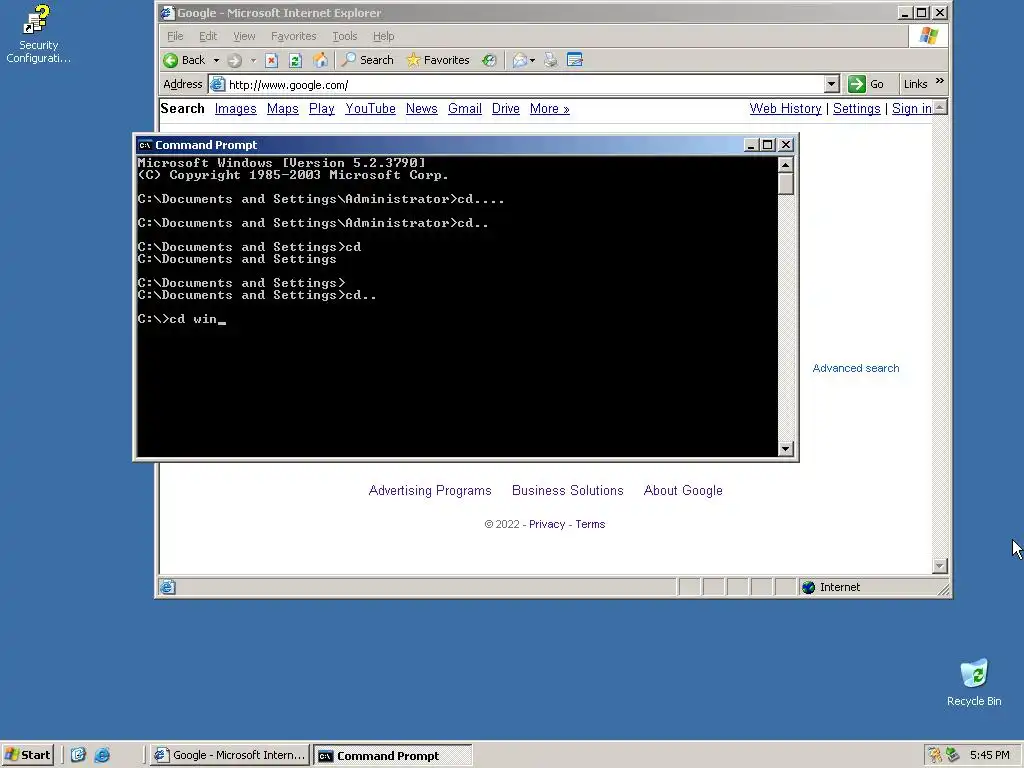Click Advanced search link
Image resolution: width=1024 pixels, height=768 pixels.
(x=856, y=368)
